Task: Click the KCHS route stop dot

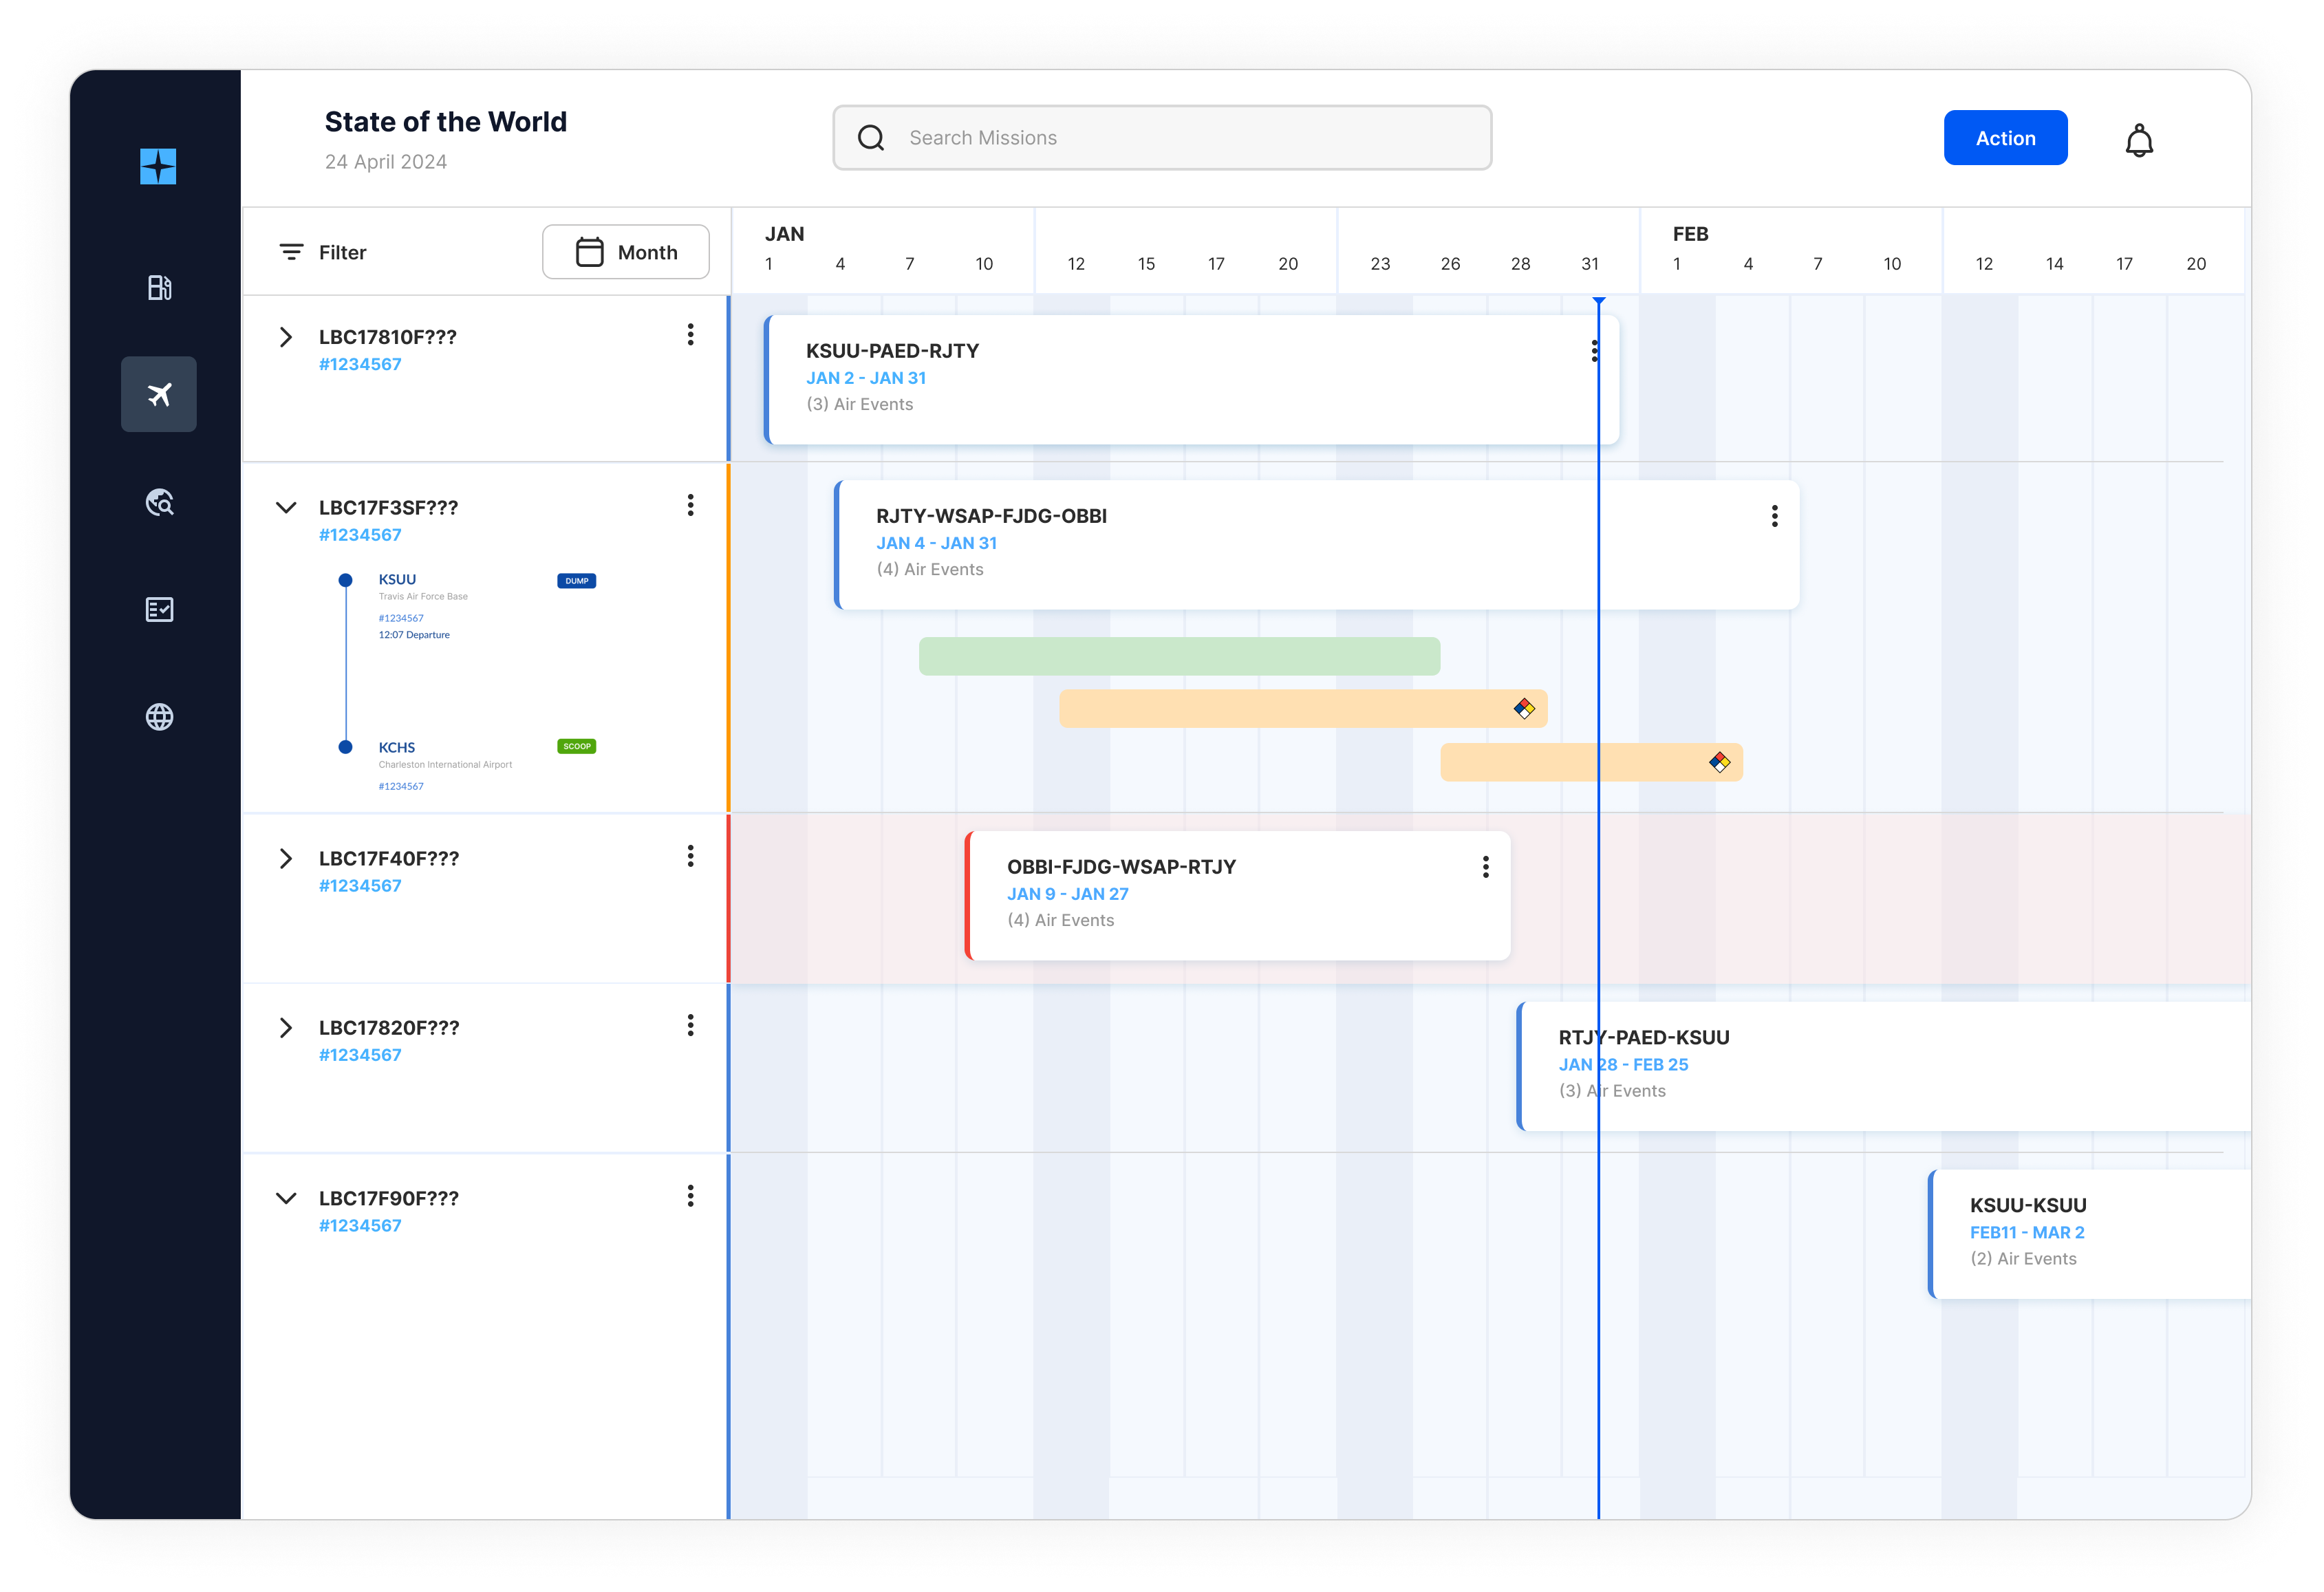Action: click(x=345, y=747)
